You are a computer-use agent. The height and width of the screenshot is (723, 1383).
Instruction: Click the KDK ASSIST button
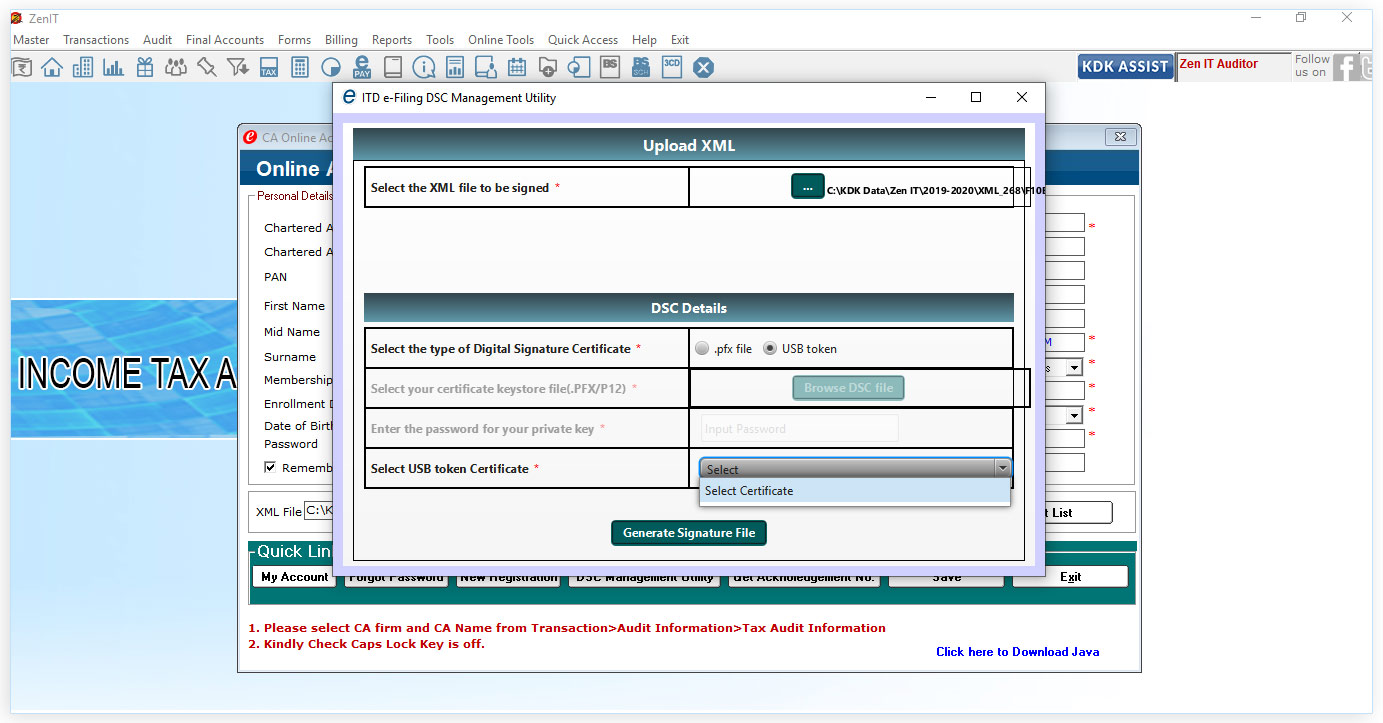point(1125,67)
